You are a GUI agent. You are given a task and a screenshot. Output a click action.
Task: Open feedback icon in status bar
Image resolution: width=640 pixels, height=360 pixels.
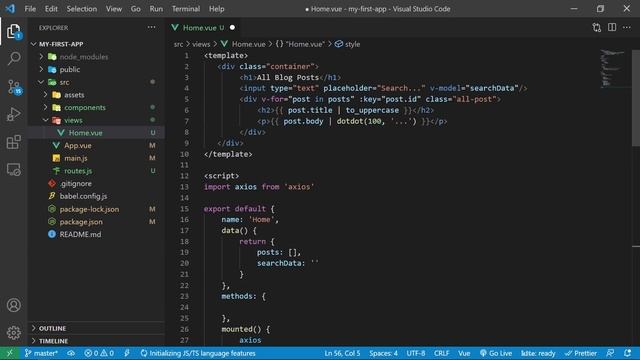tap(610, 353)
